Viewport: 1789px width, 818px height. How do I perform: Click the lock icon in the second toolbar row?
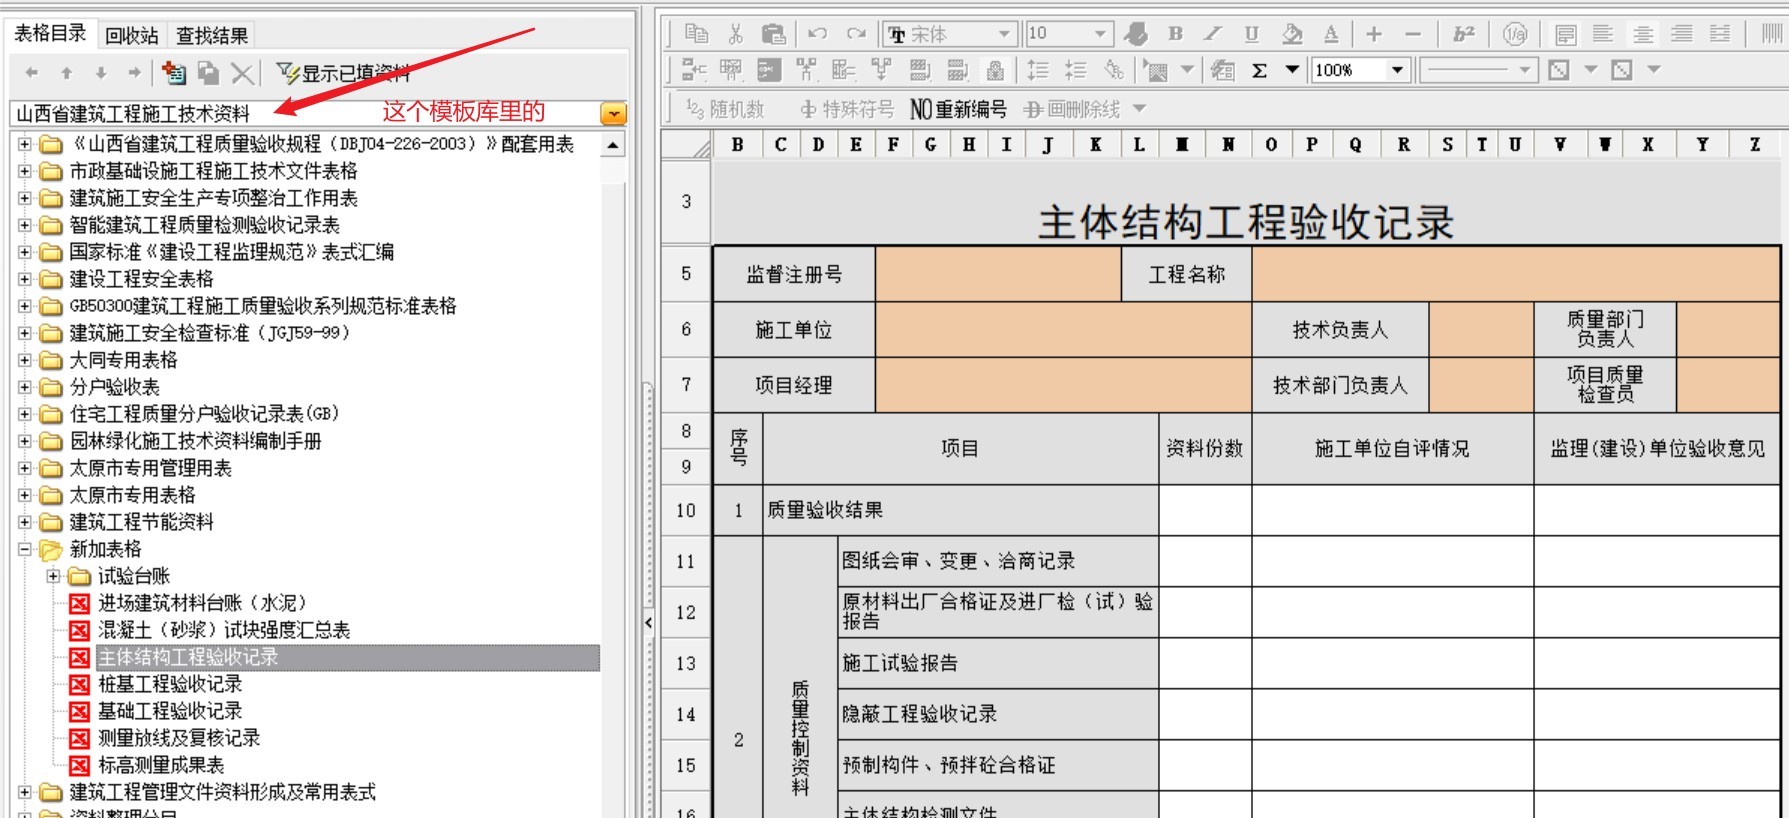pos(995,70)
